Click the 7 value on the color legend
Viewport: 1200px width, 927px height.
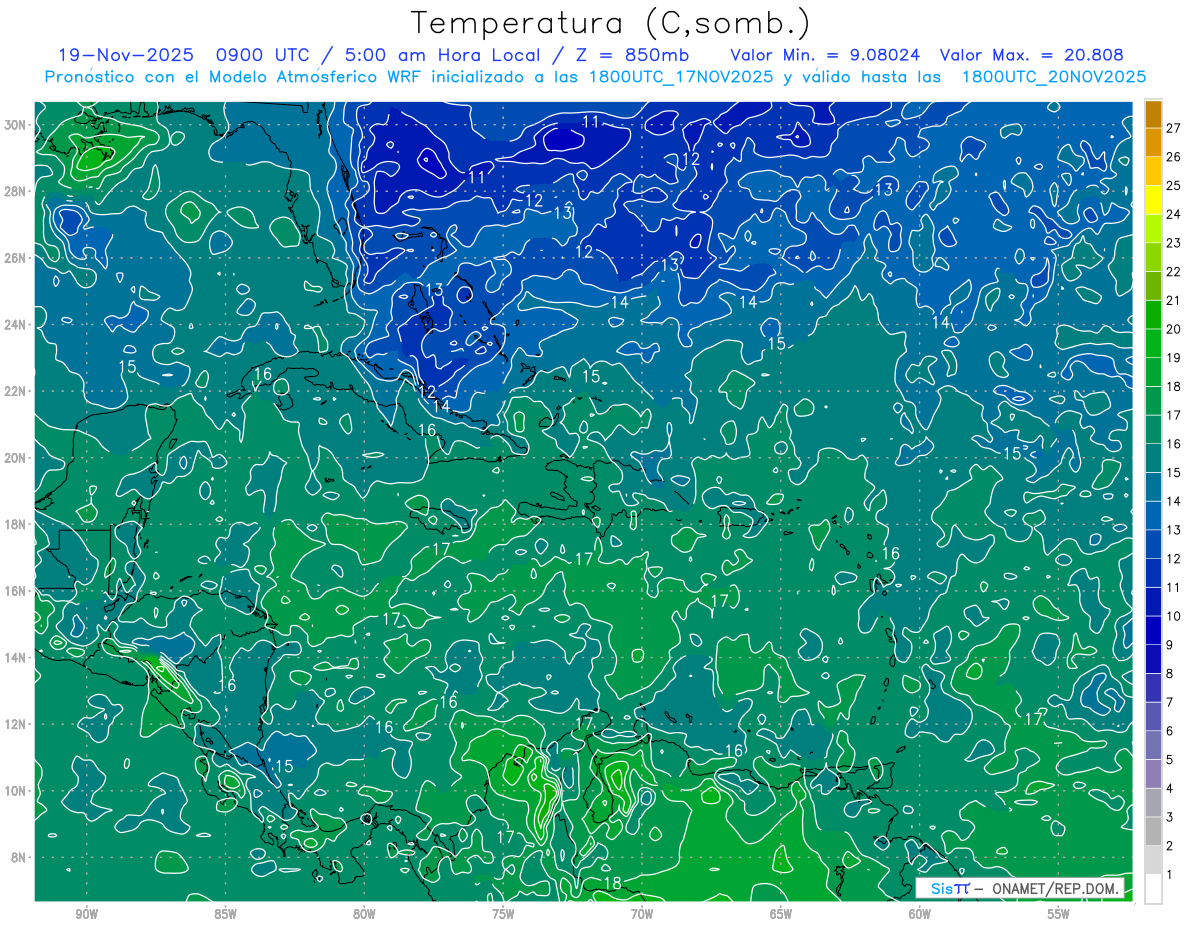click(1170, 702)
